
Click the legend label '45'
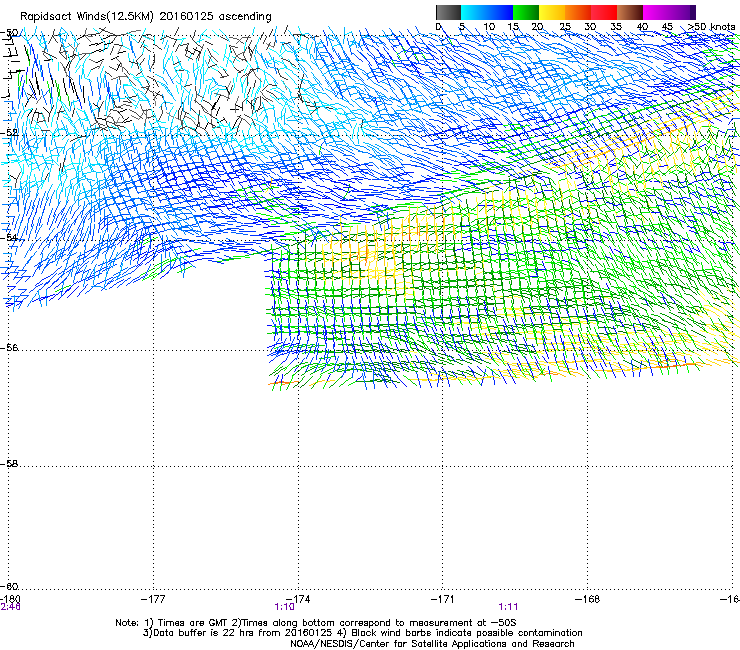[667, 27]
